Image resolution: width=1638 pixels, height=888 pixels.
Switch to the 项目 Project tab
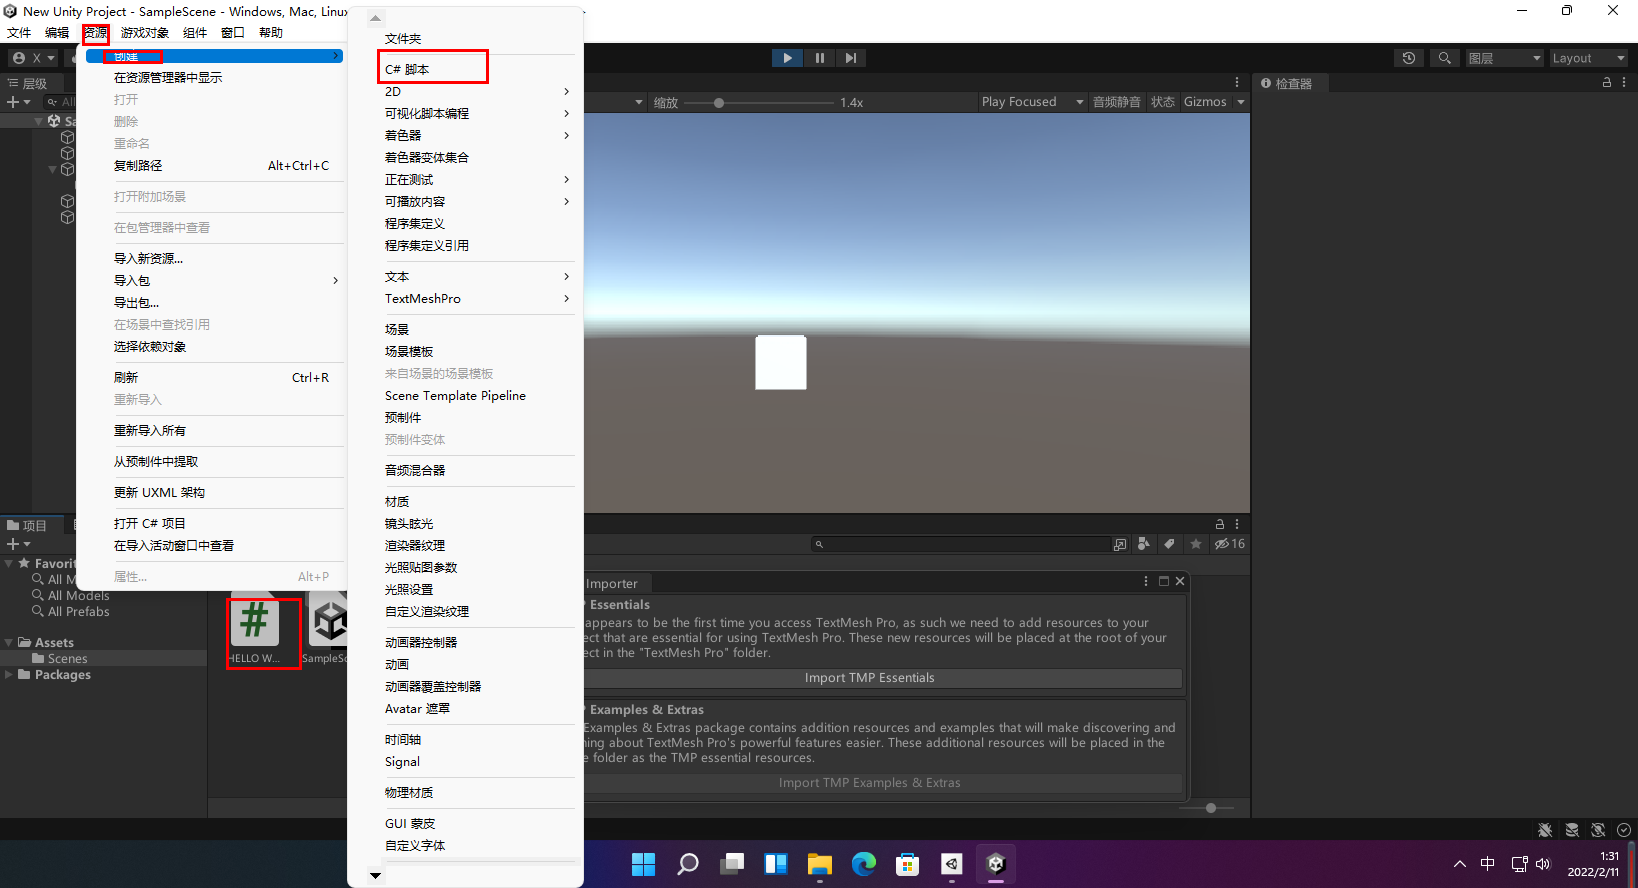(28, 526)
